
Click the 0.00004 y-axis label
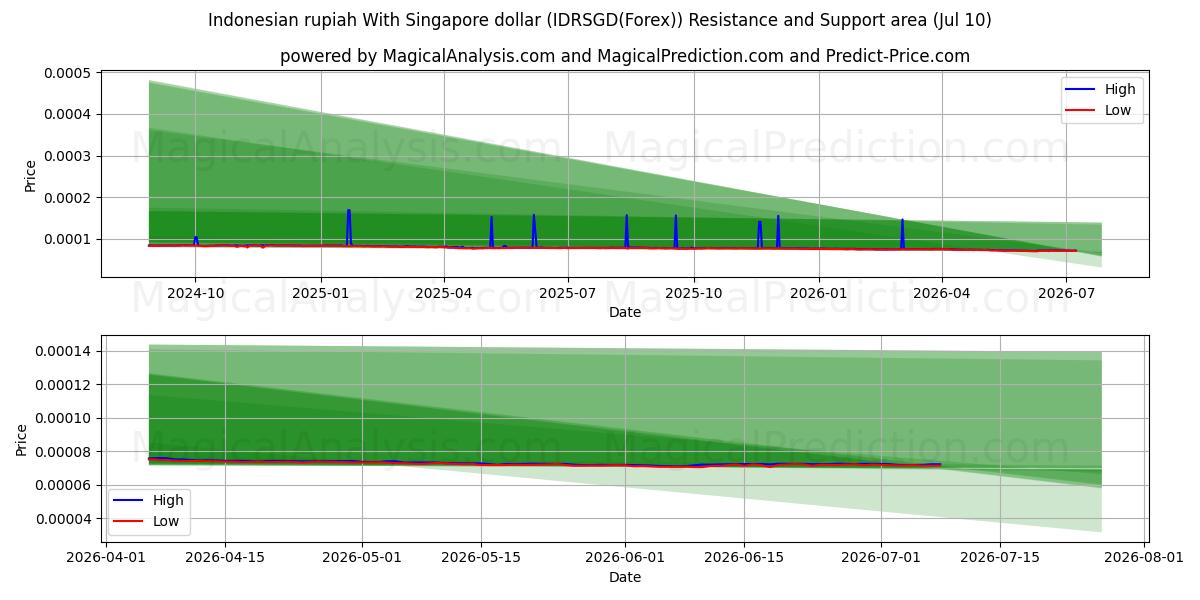click(x=64, y=519)
